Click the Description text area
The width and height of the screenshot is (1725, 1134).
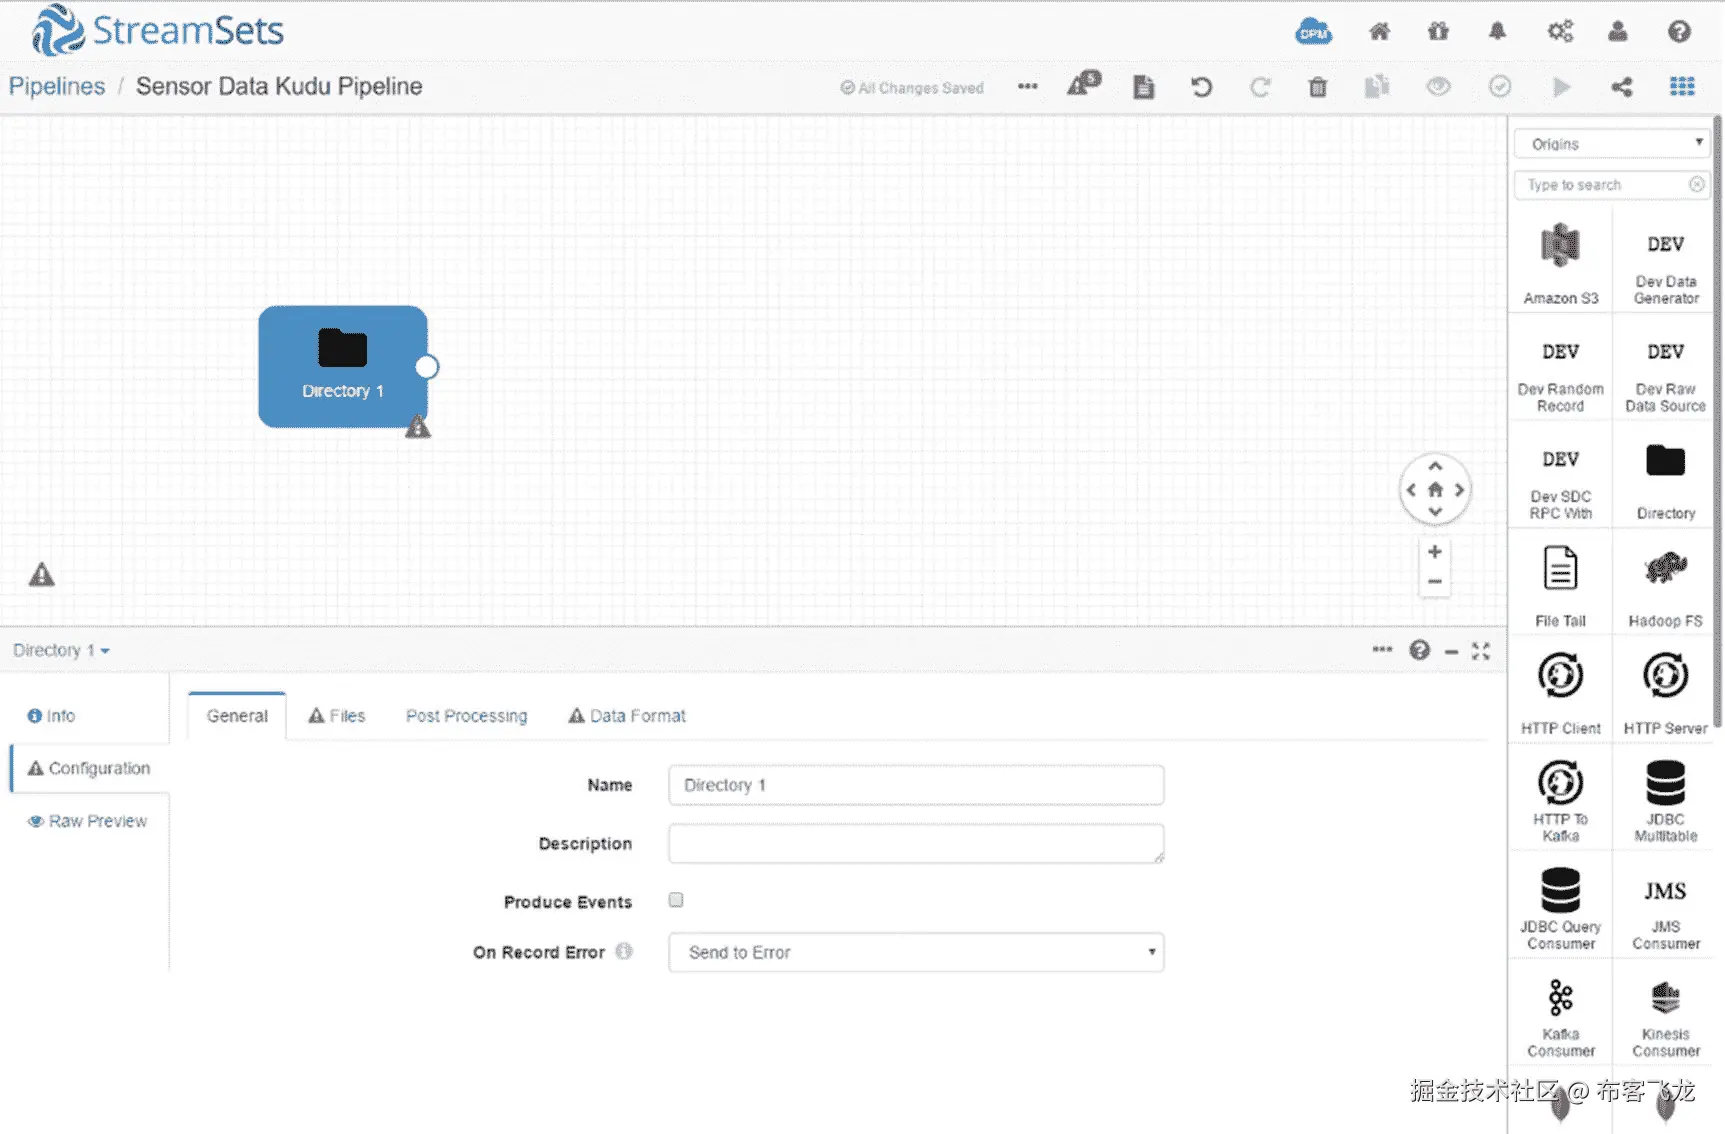916,843
